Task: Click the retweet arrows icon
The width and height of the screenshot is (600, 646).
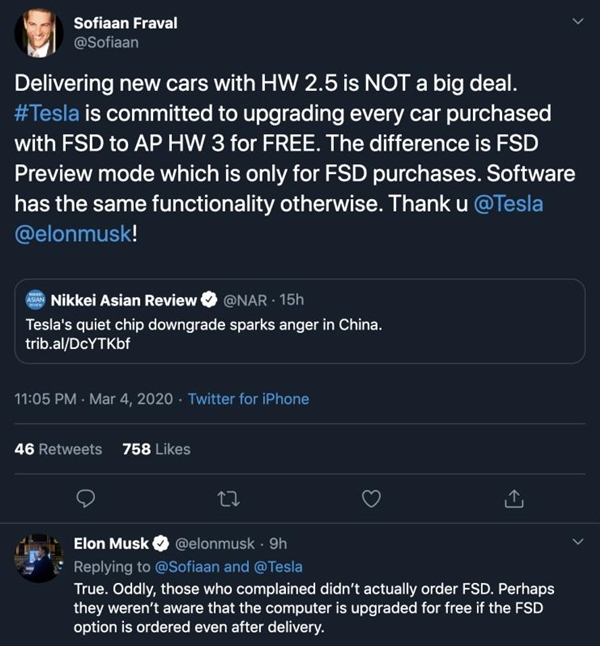Action: pos(229,497)
